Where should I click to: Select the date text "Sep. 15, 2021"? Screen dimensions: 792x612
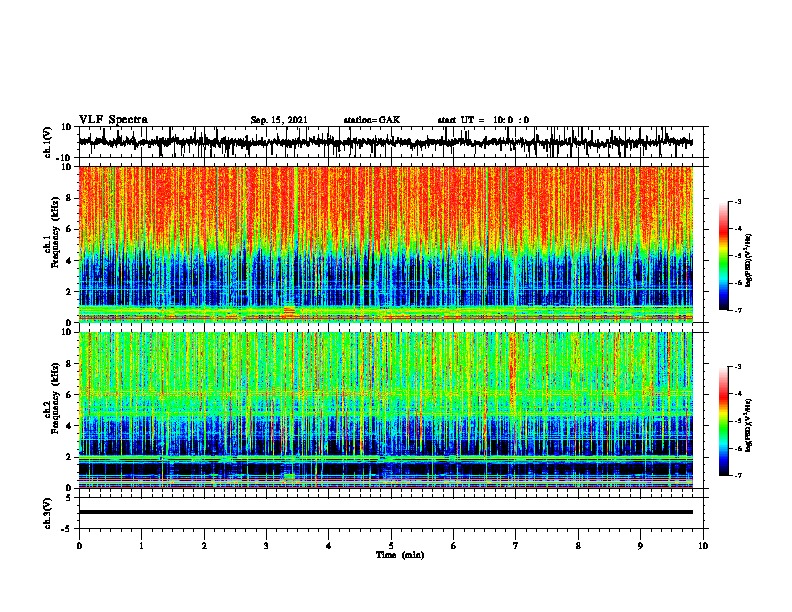point(279,120)
